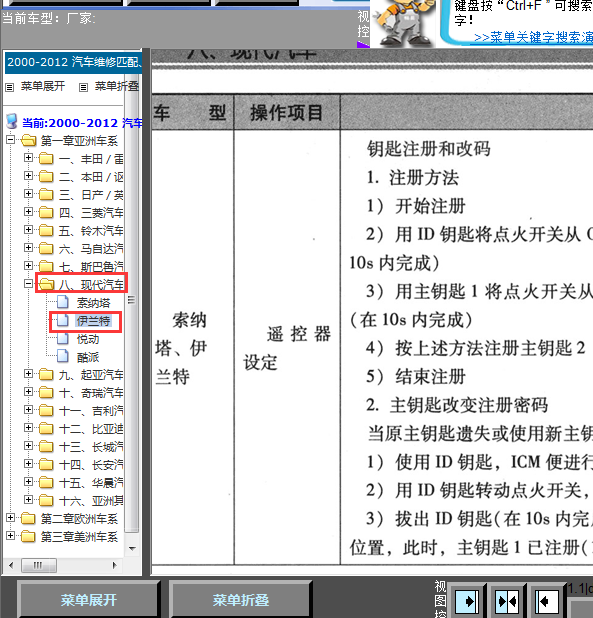
Task: Click the 九、起亚汽车 folder icon
Action: (46, 374)
